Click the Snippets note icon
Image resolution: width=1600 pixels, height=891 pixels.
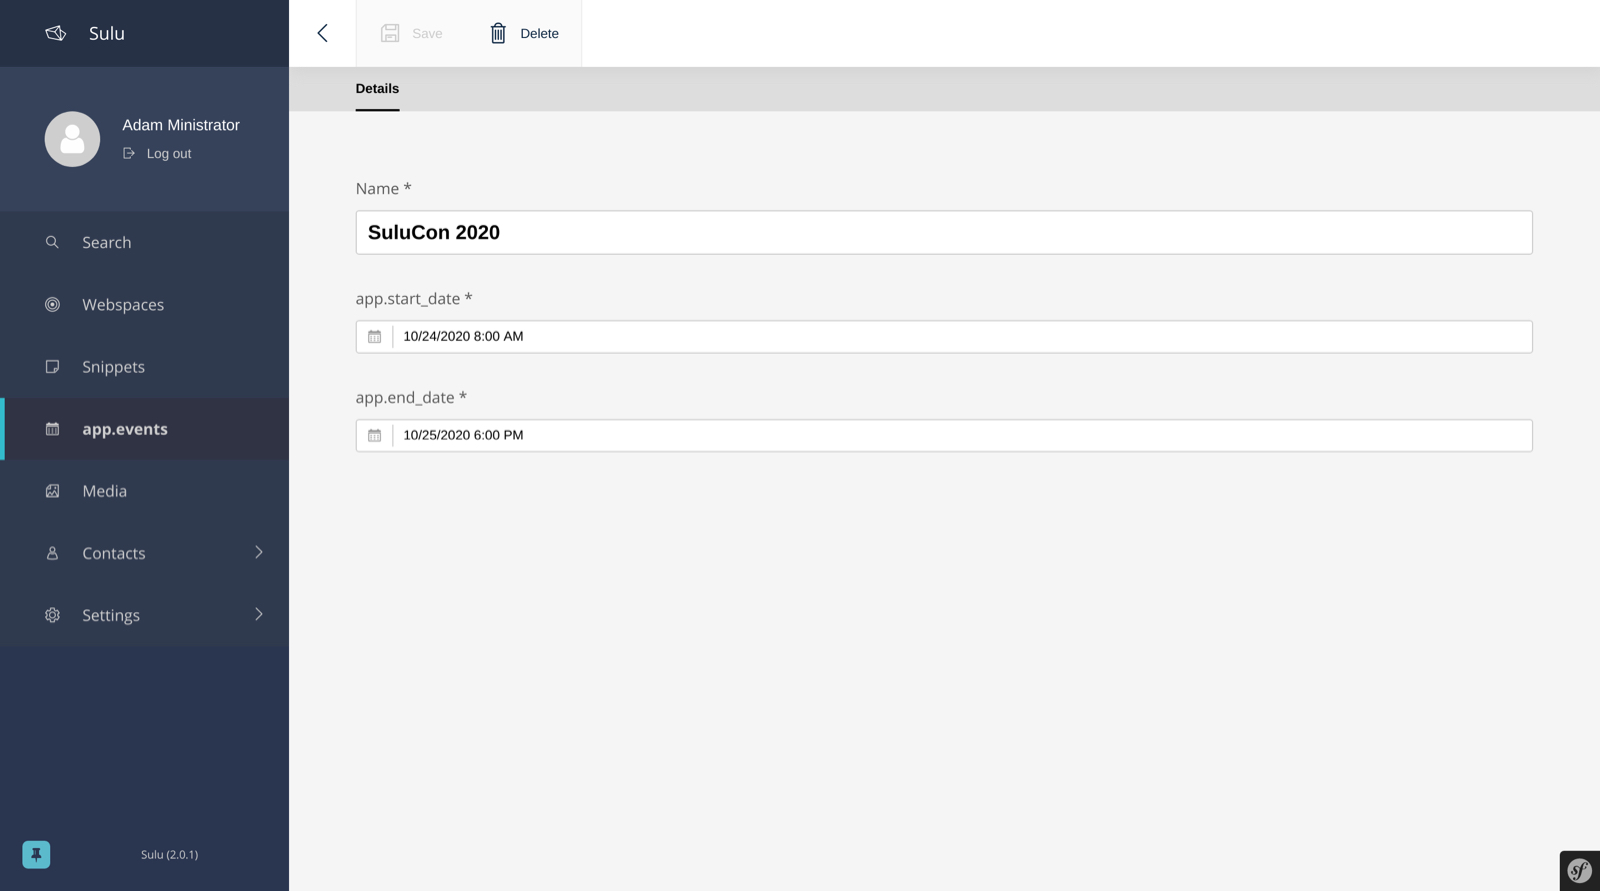(52, 366)
